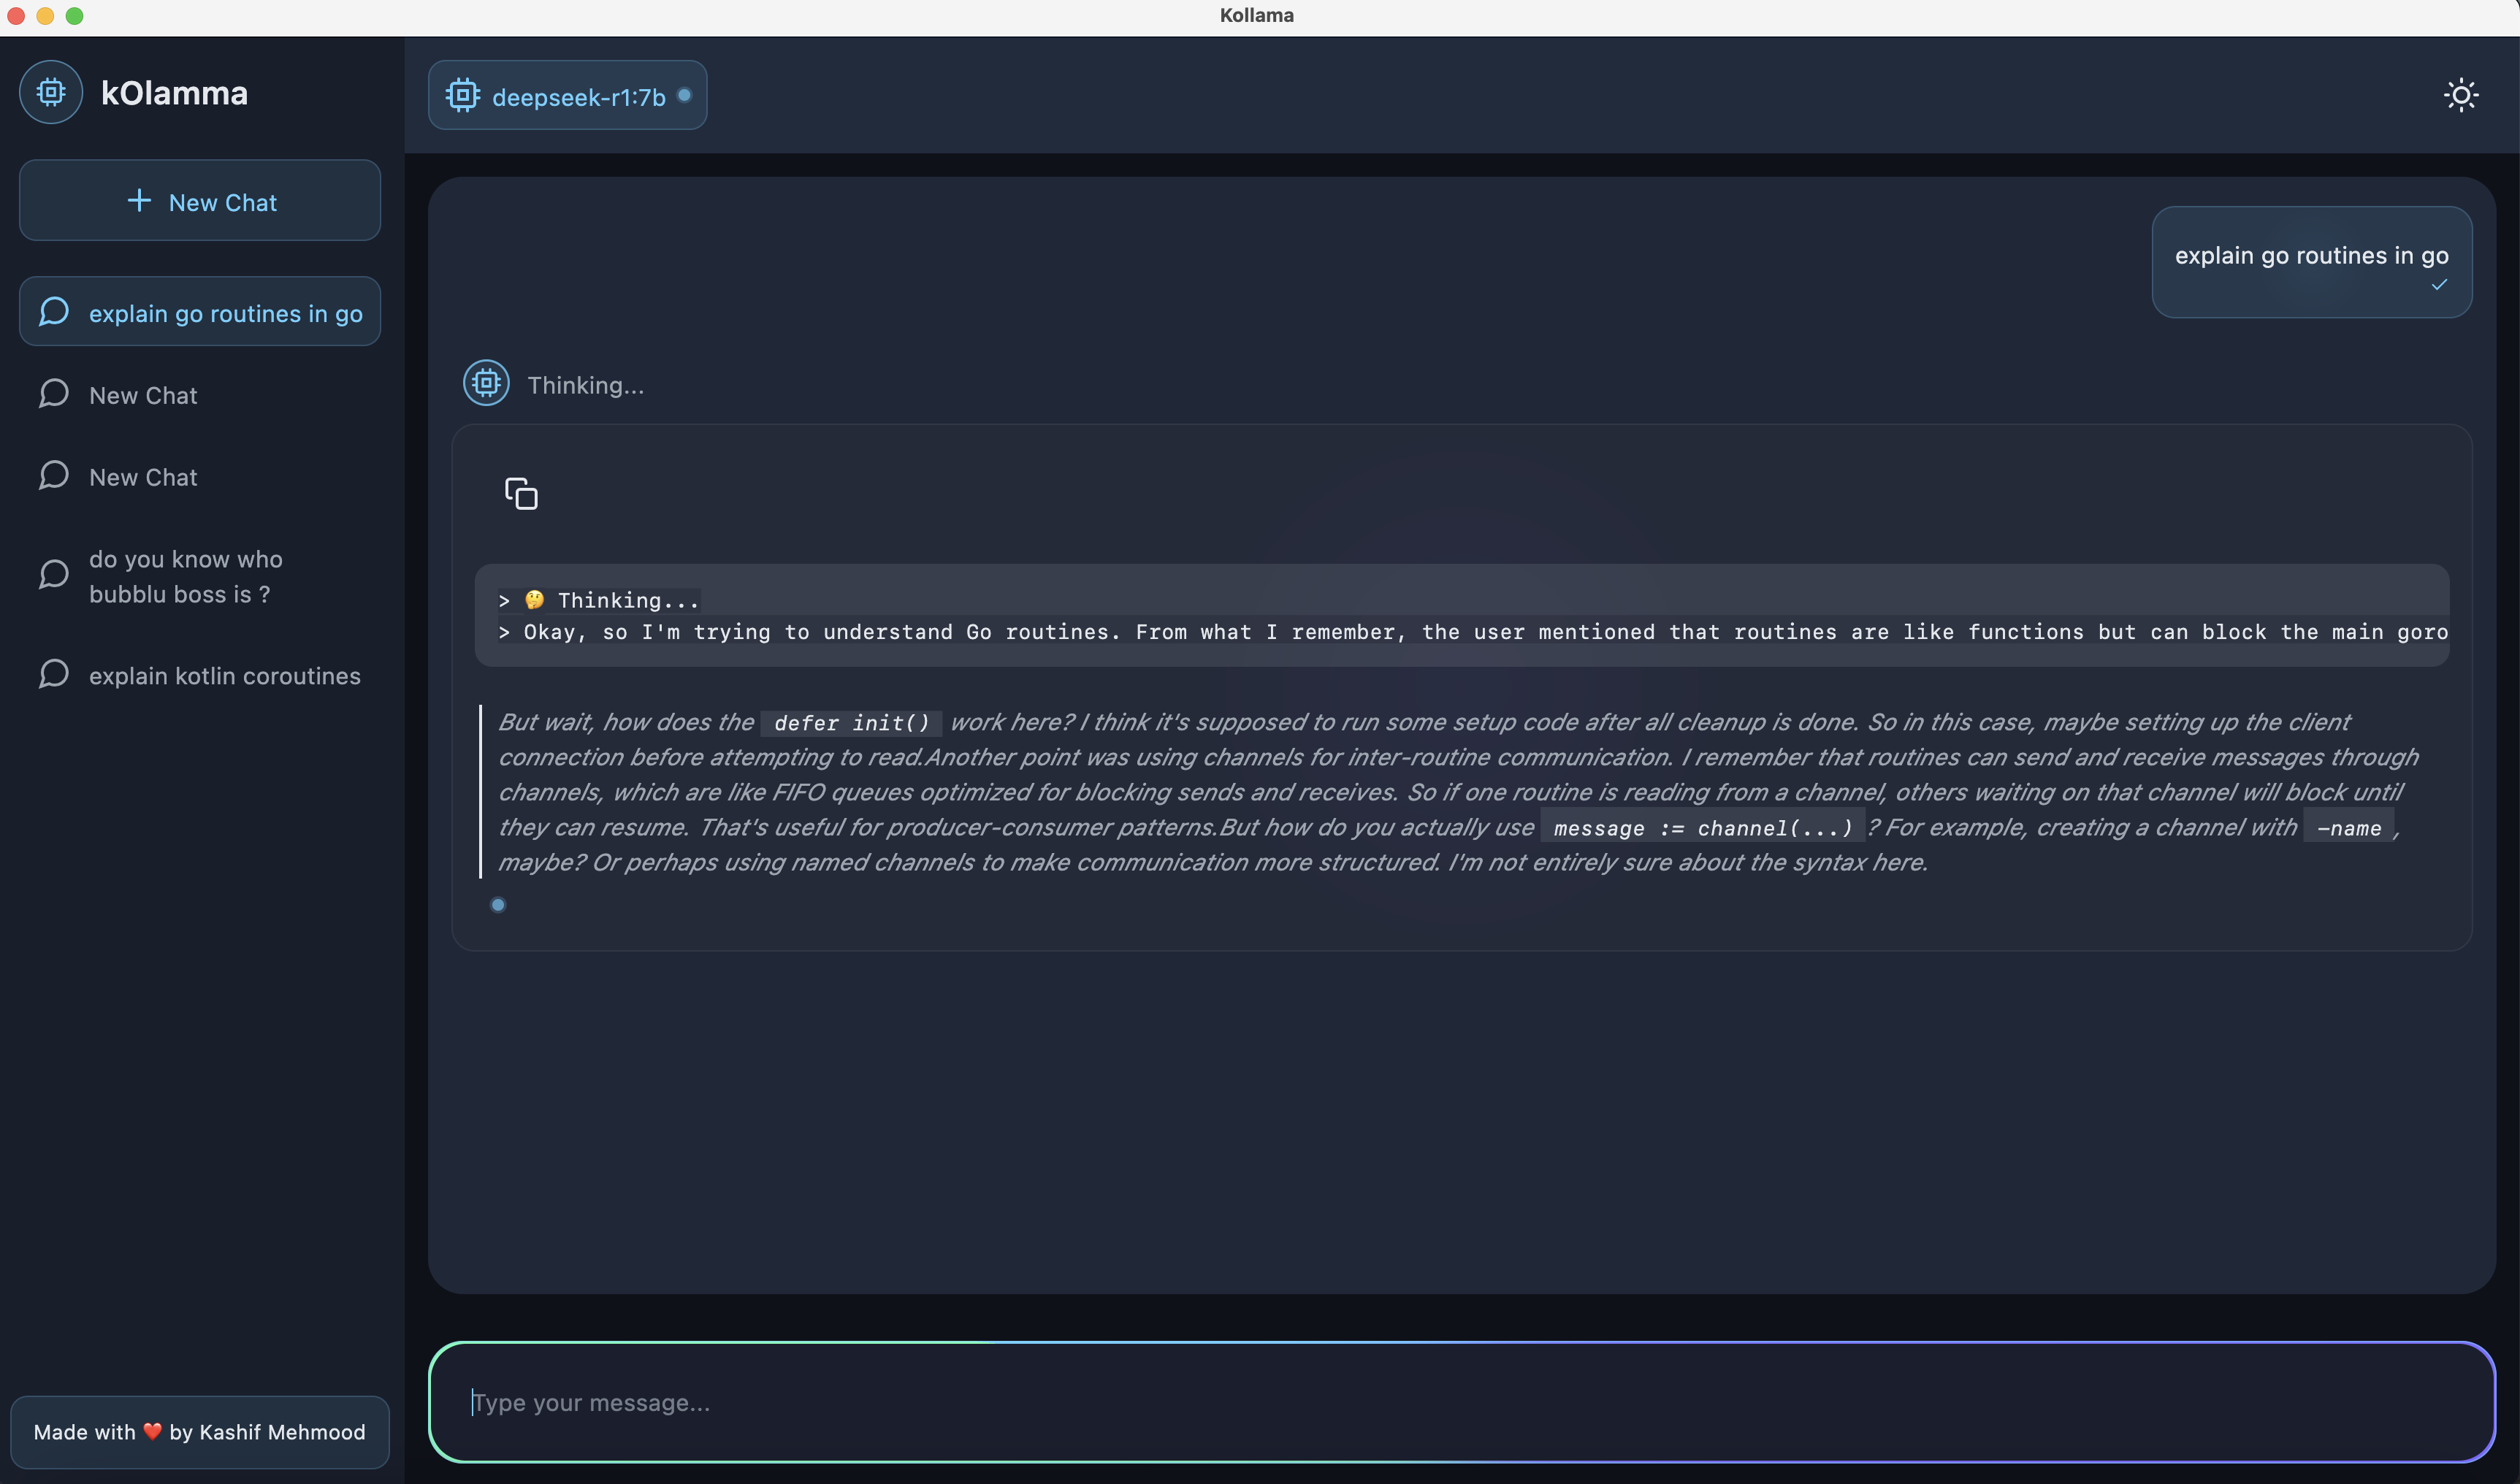Open 'explain kotlin coroutines' chat
2520x1484 pixels.
(x=224, y=676)
